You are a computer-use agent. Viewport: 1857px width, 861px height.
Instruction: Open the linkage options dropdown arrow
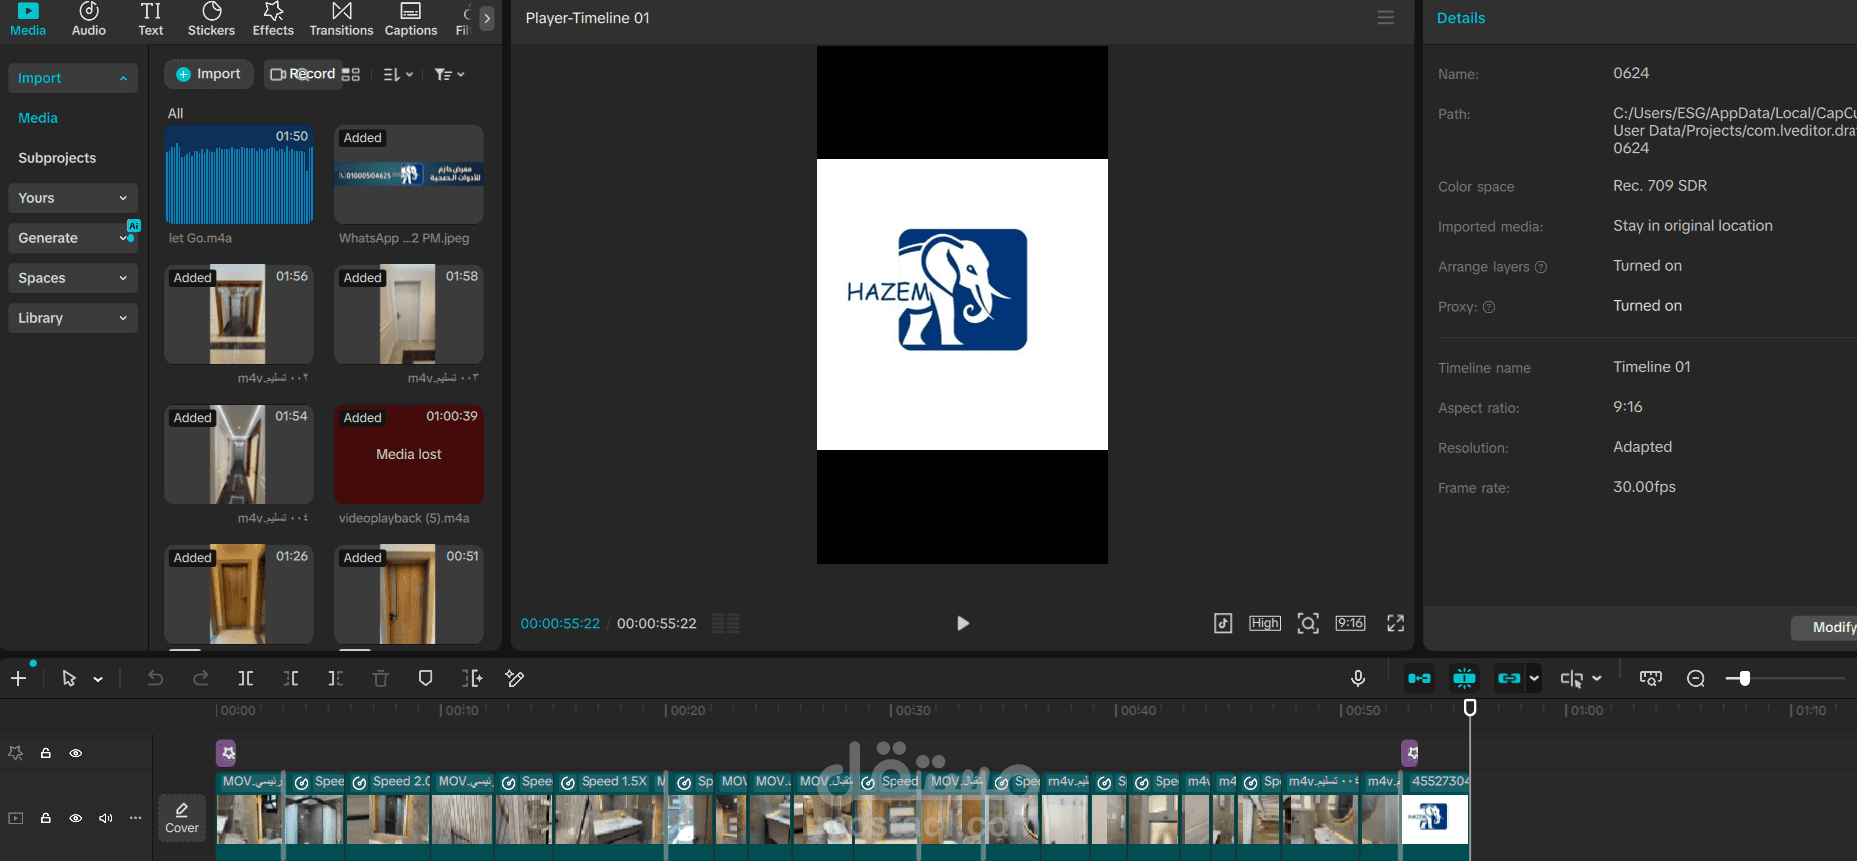[1534, 678]
